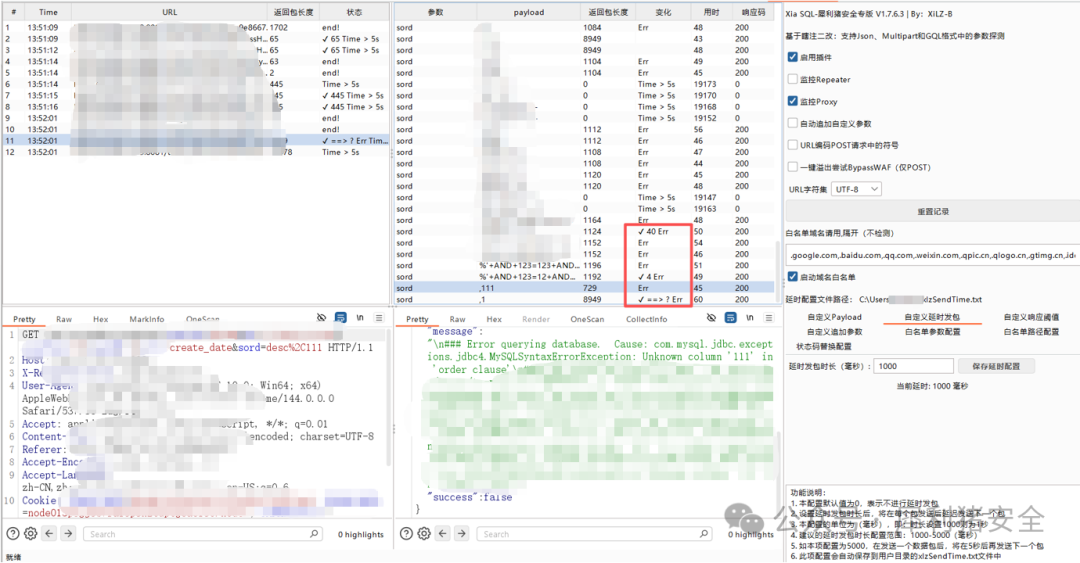Viewport: 1080px width, 563px height.
Task: Click the request panel help icon
Action: point(13,534)
